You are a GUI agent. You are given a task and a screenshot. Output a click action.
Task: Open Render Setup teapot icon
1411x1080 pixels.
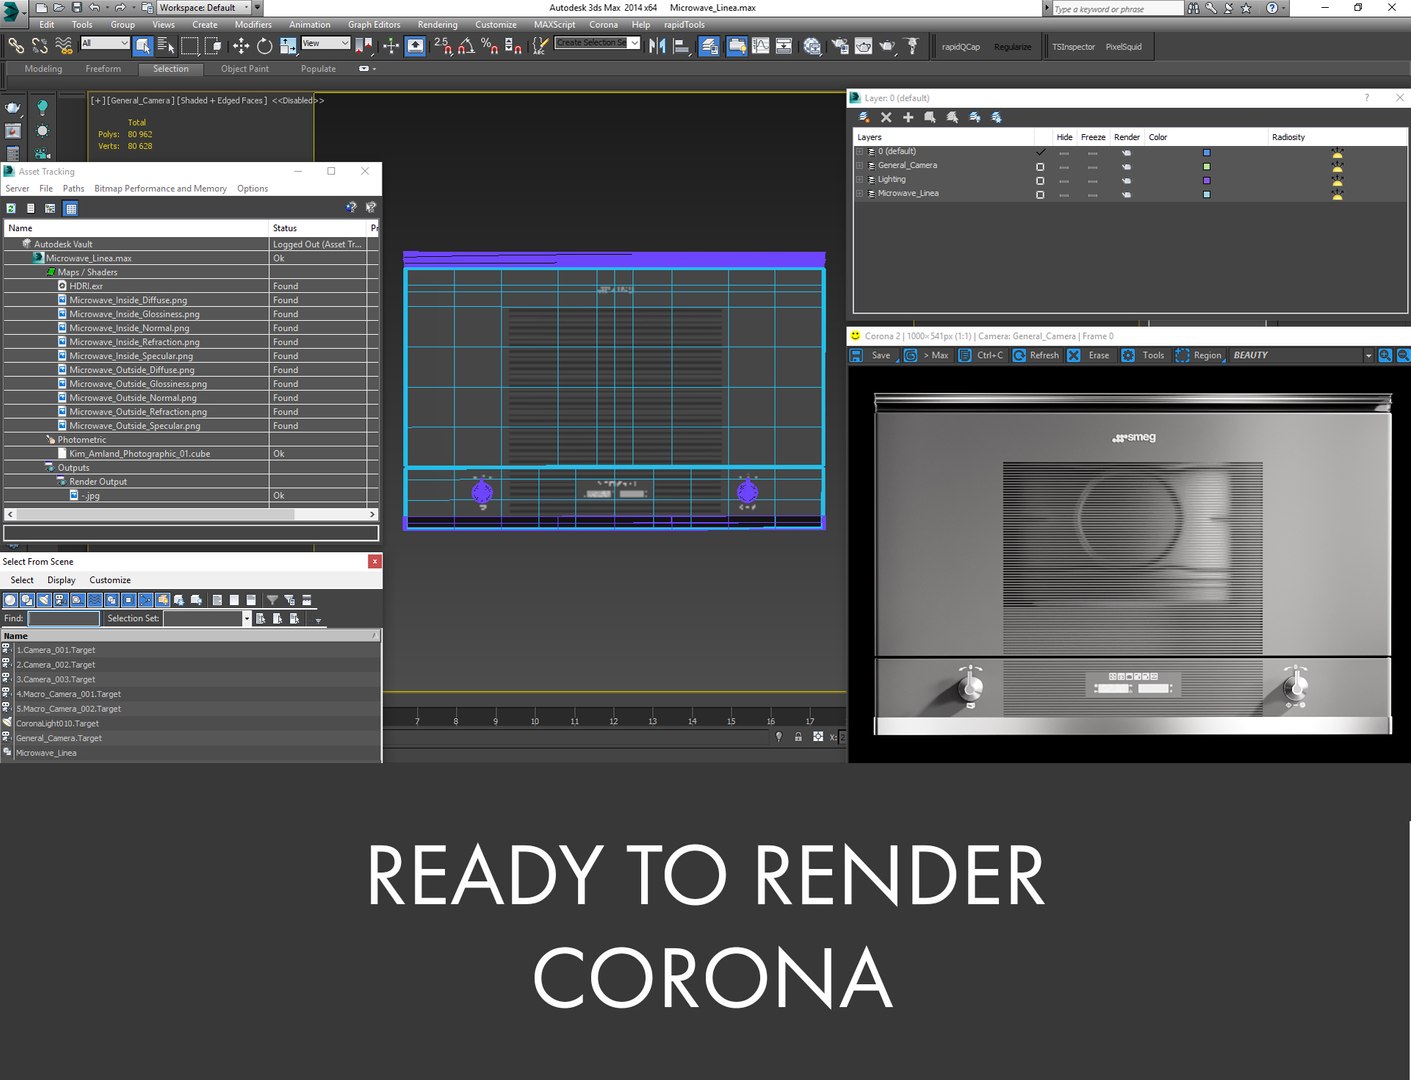coord(839,45)
